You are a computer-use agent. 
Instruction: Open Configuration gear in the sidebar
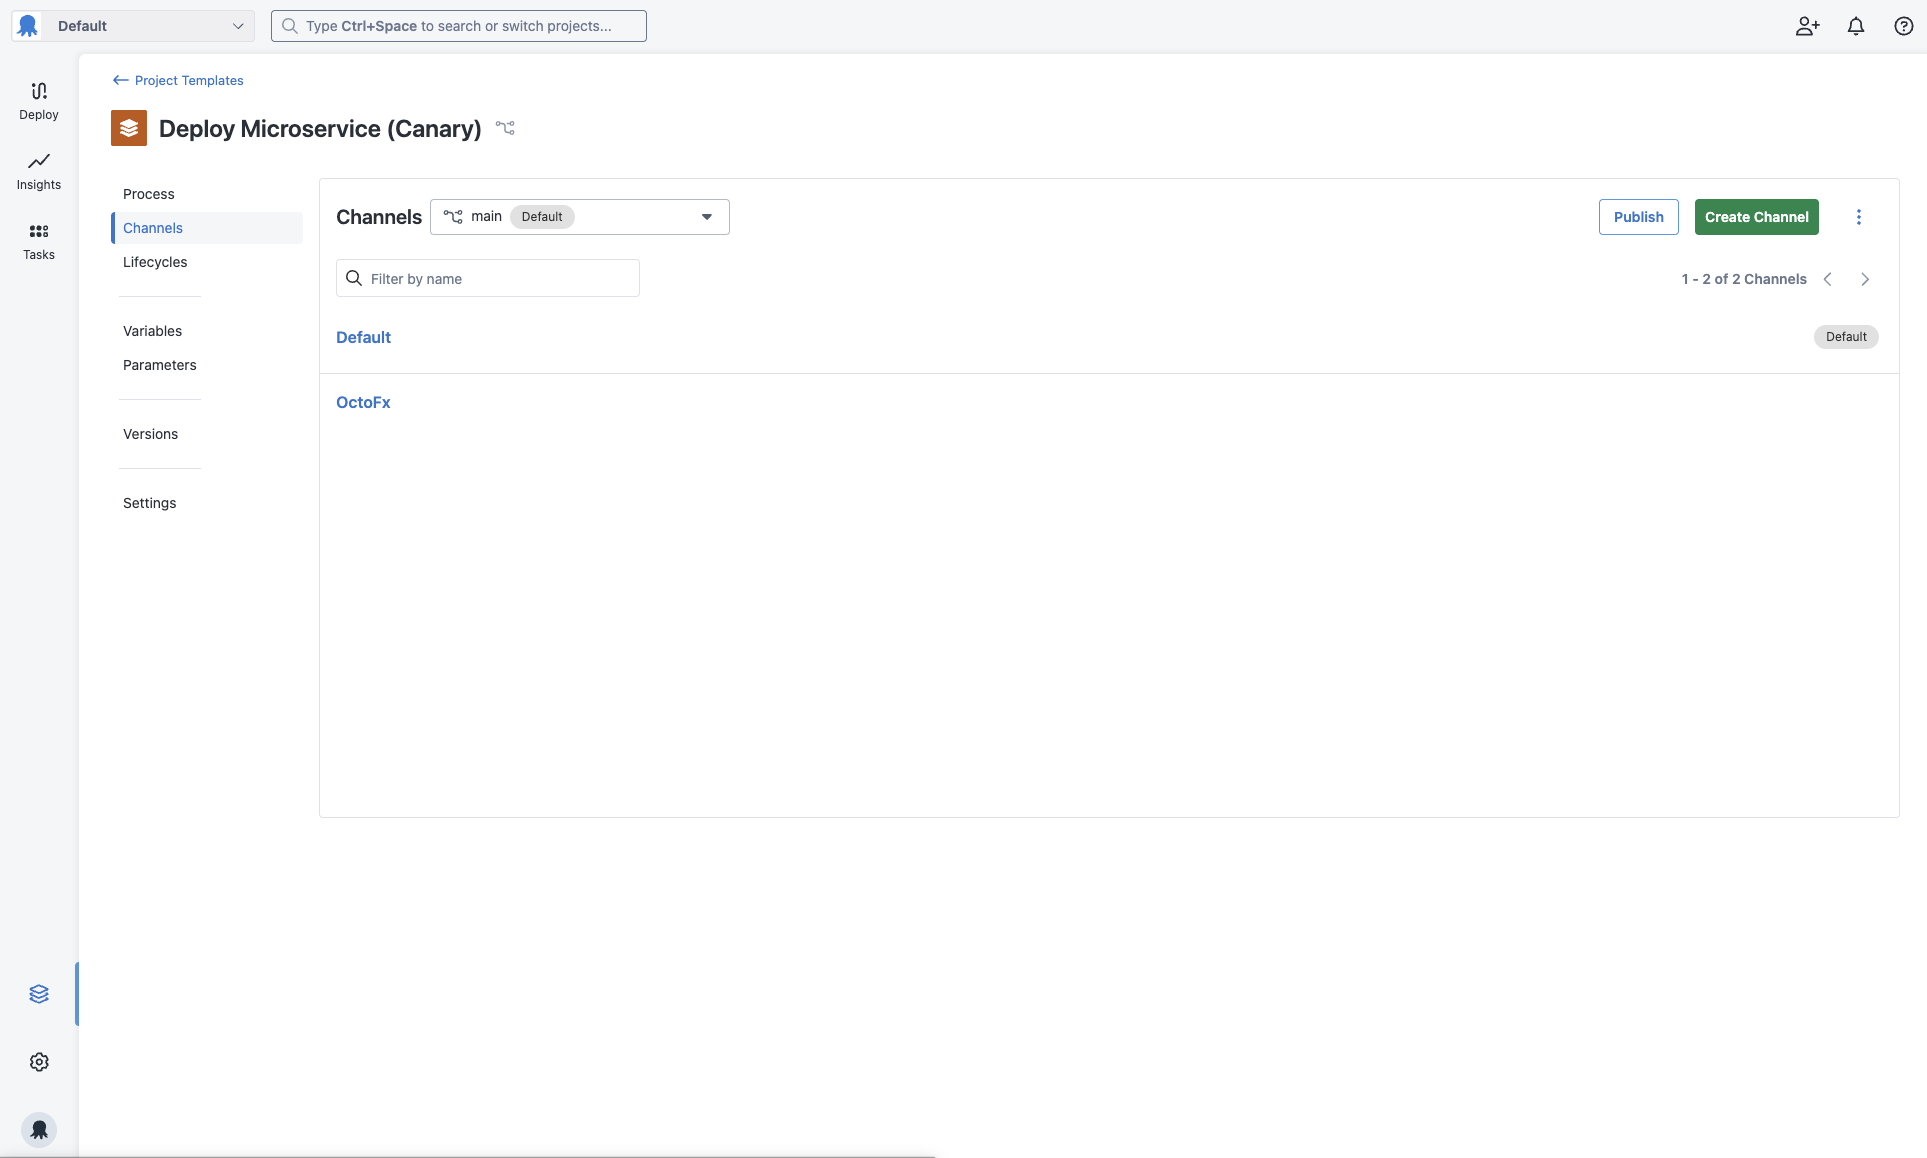coord(39,1062)
